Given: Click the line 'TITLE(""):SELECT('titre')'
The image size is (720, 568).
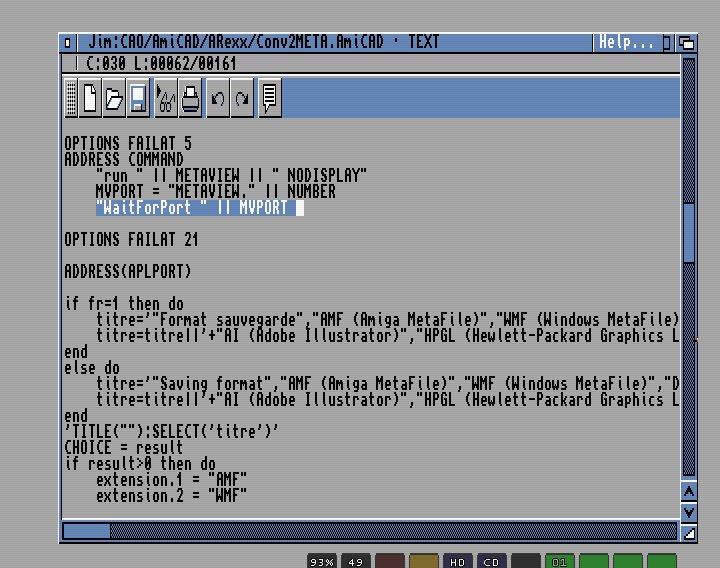Looking at the screenshot, I should click(172, 432).
